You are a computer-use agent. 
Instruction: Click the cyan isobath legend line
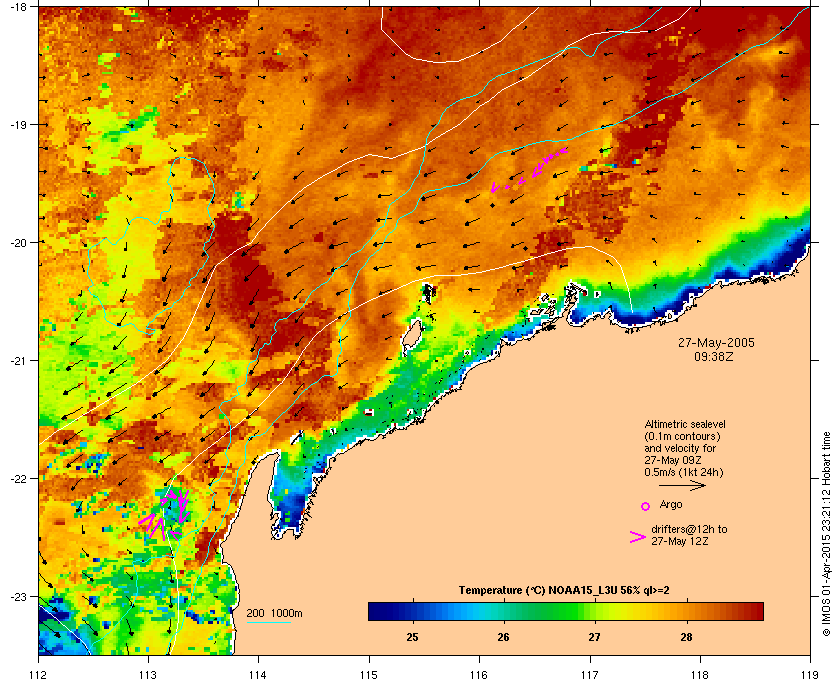pos(268,622)
